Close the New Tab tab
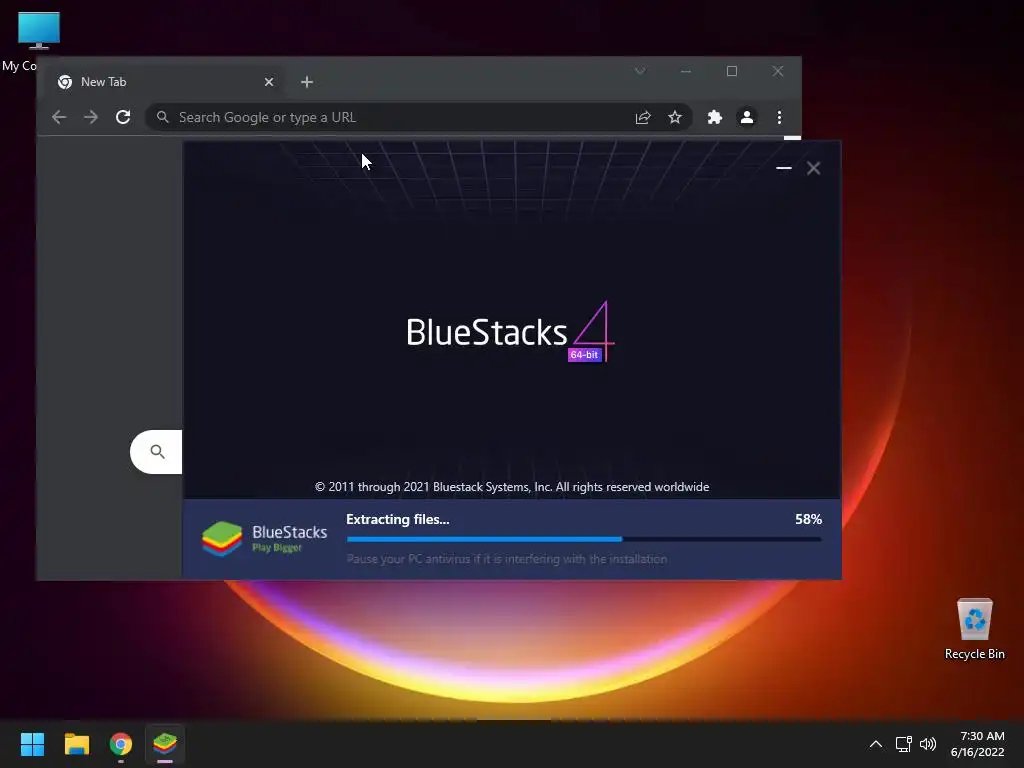This screenshot has width=1024, height=768. coord(269,82)
